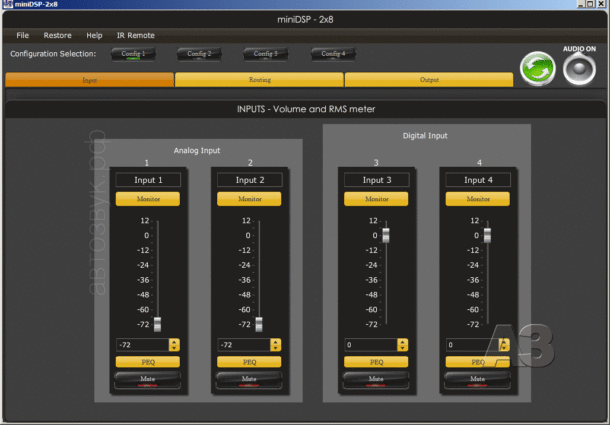
Task: Select Config 1 preset
Action: click(133, 54)
